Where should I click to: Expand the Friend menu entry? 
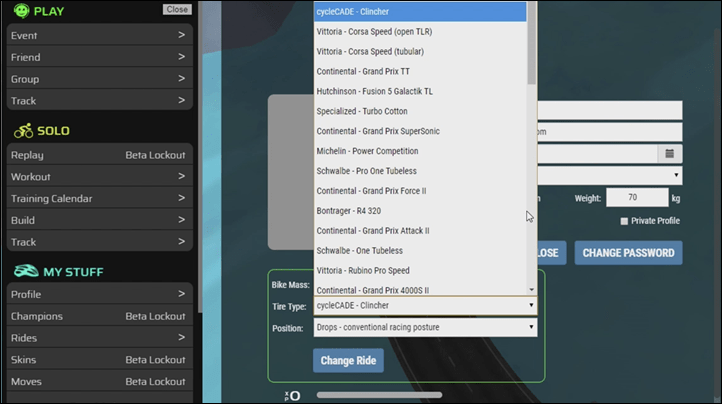click(99, 57)
